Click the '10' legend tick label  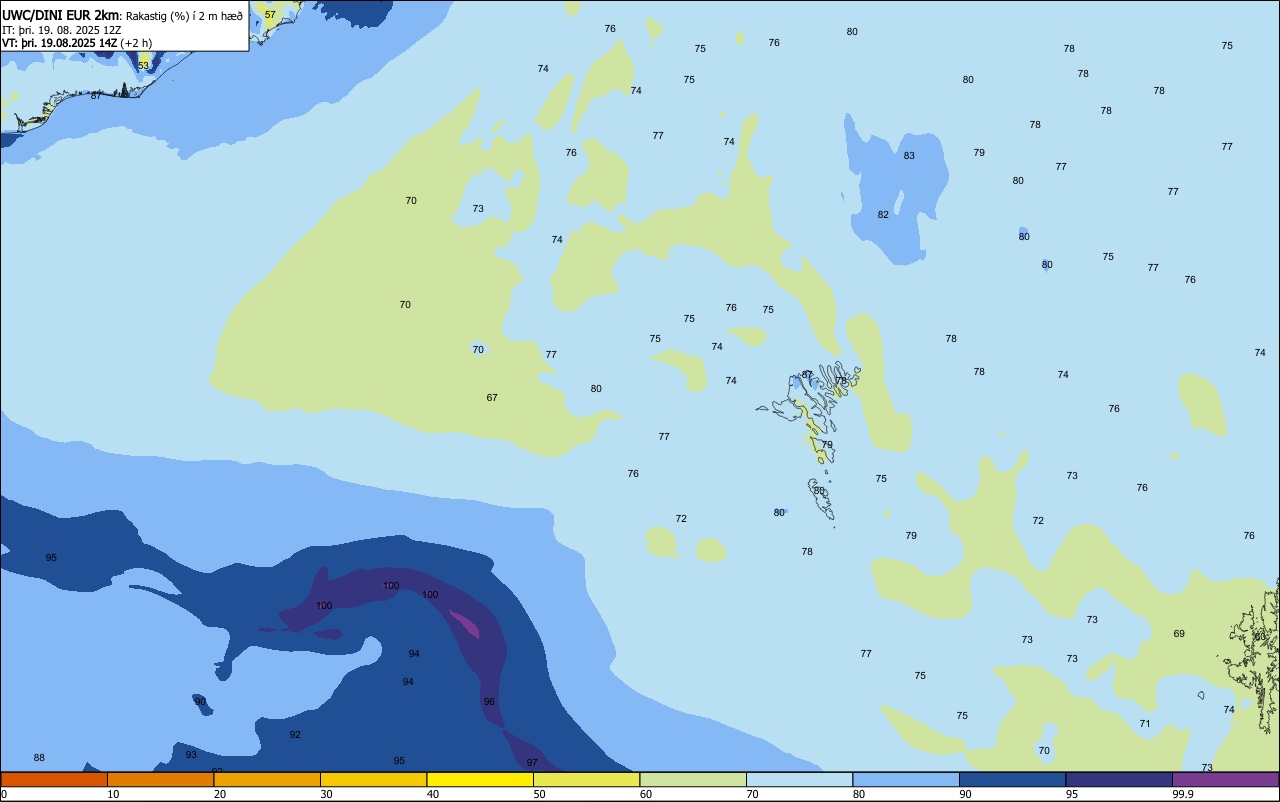point(113,794)
